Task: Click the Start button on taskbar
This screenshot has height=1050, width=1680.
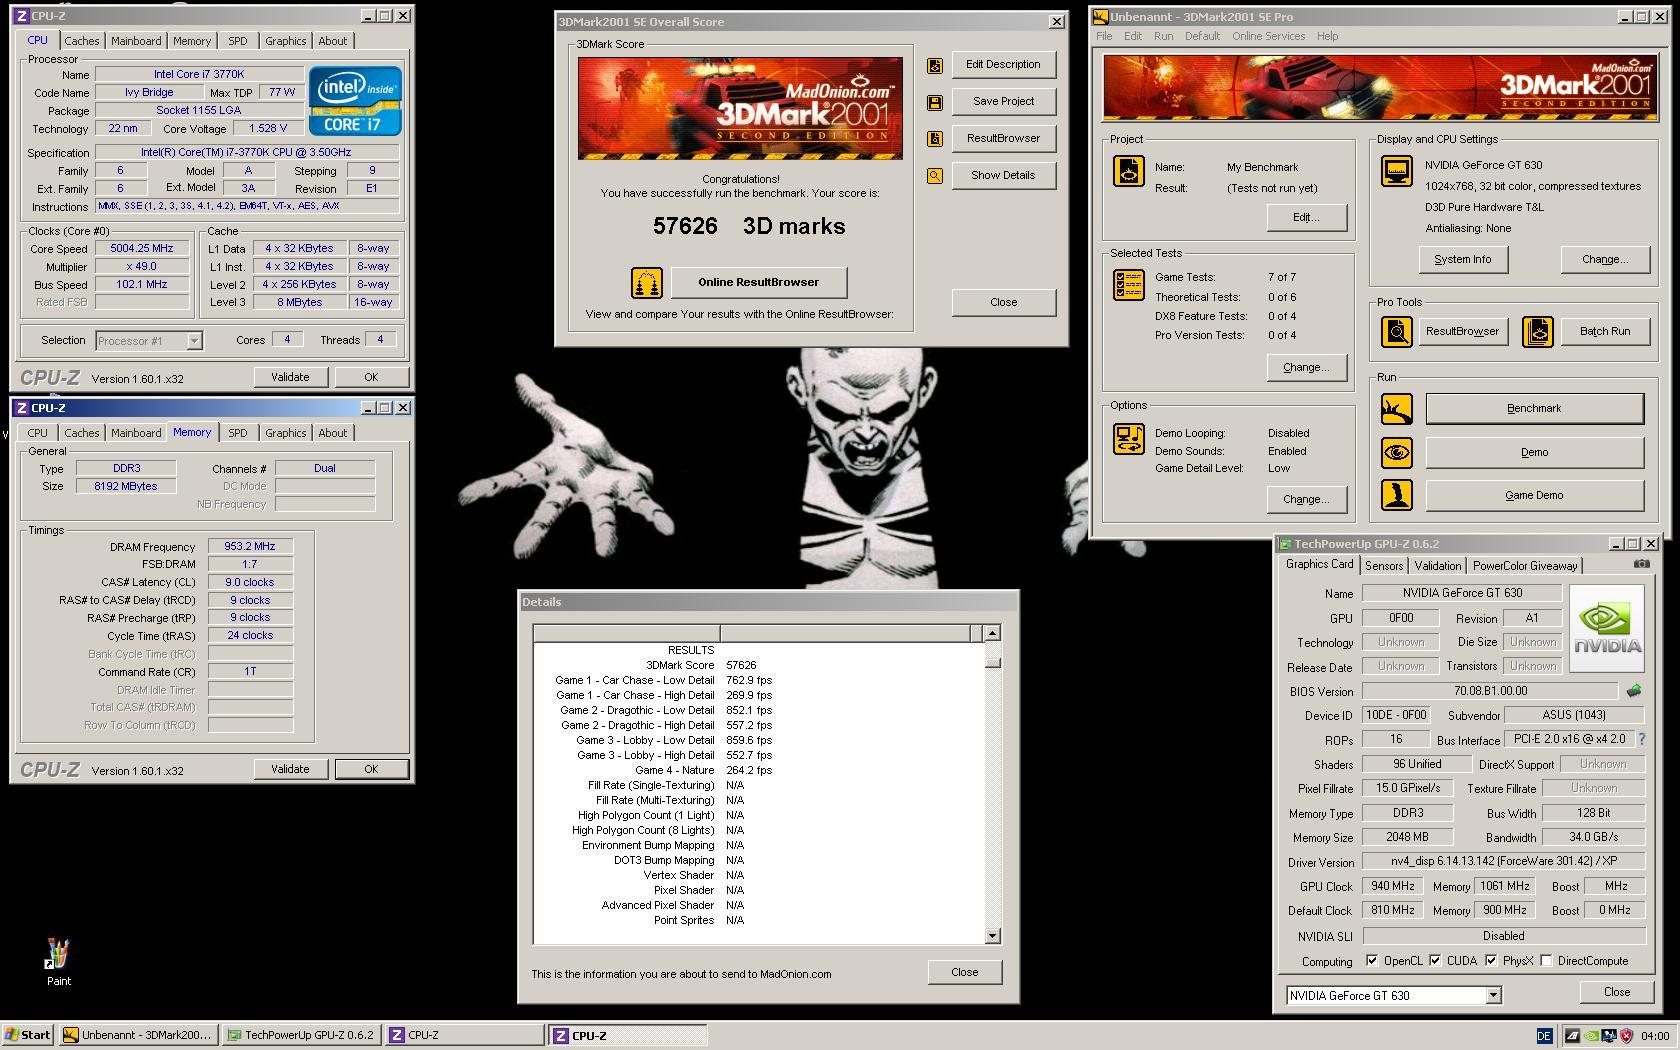Action: click(28, 1035)
